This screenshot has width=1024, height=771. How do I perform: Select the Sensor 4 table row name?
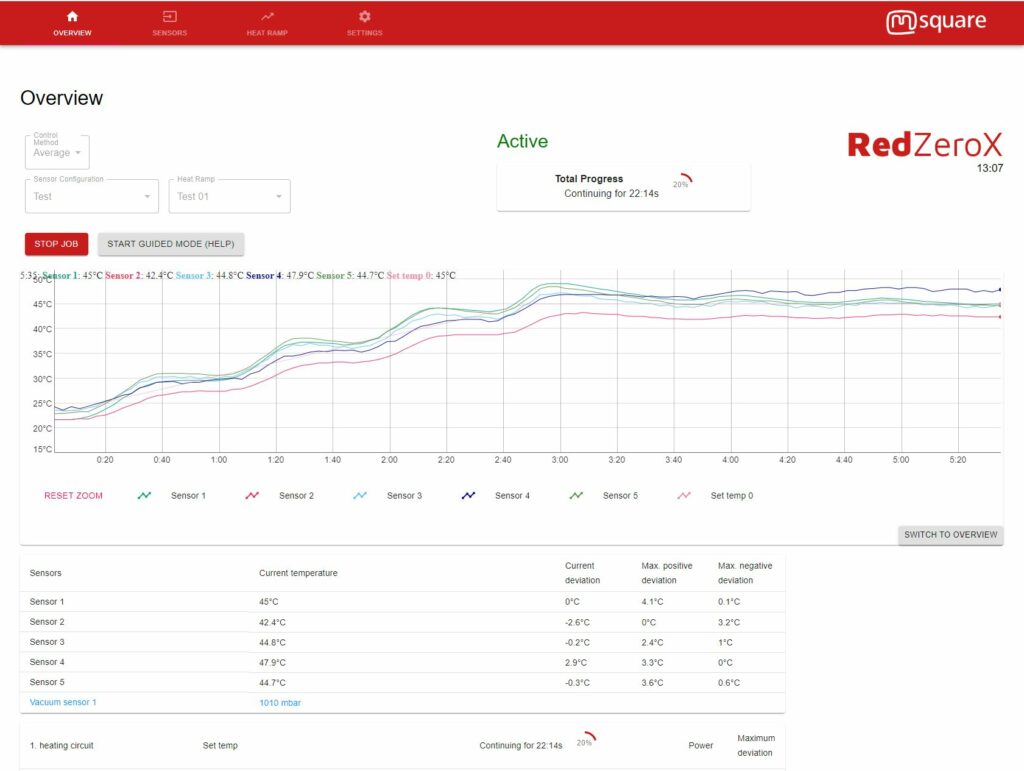click(x=47, y=663)
